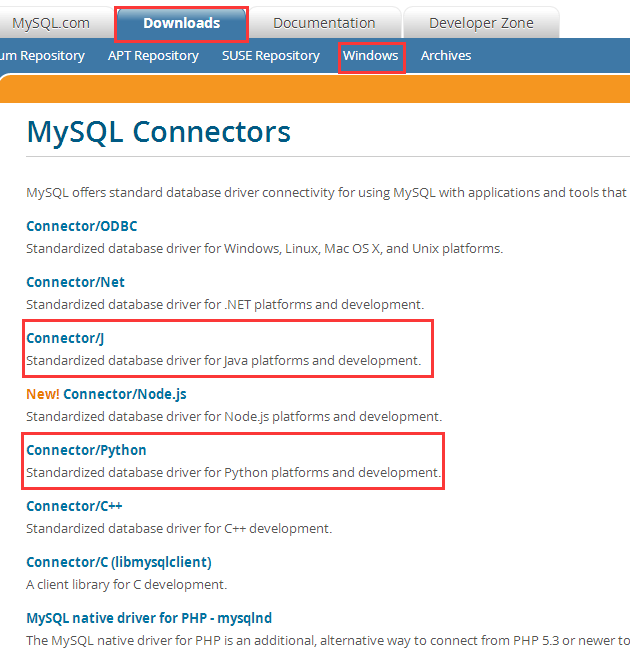The height and width of the screenshot is (665, 630).
Task: Follow the Connector/ODBC link
Action: point(82,226)
